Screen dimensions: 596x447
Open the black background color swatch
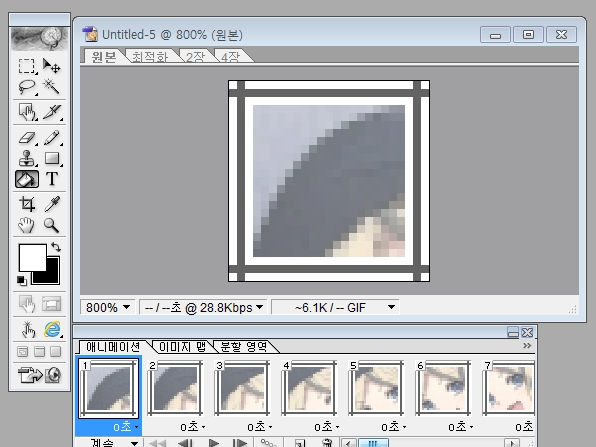[52, 276]
